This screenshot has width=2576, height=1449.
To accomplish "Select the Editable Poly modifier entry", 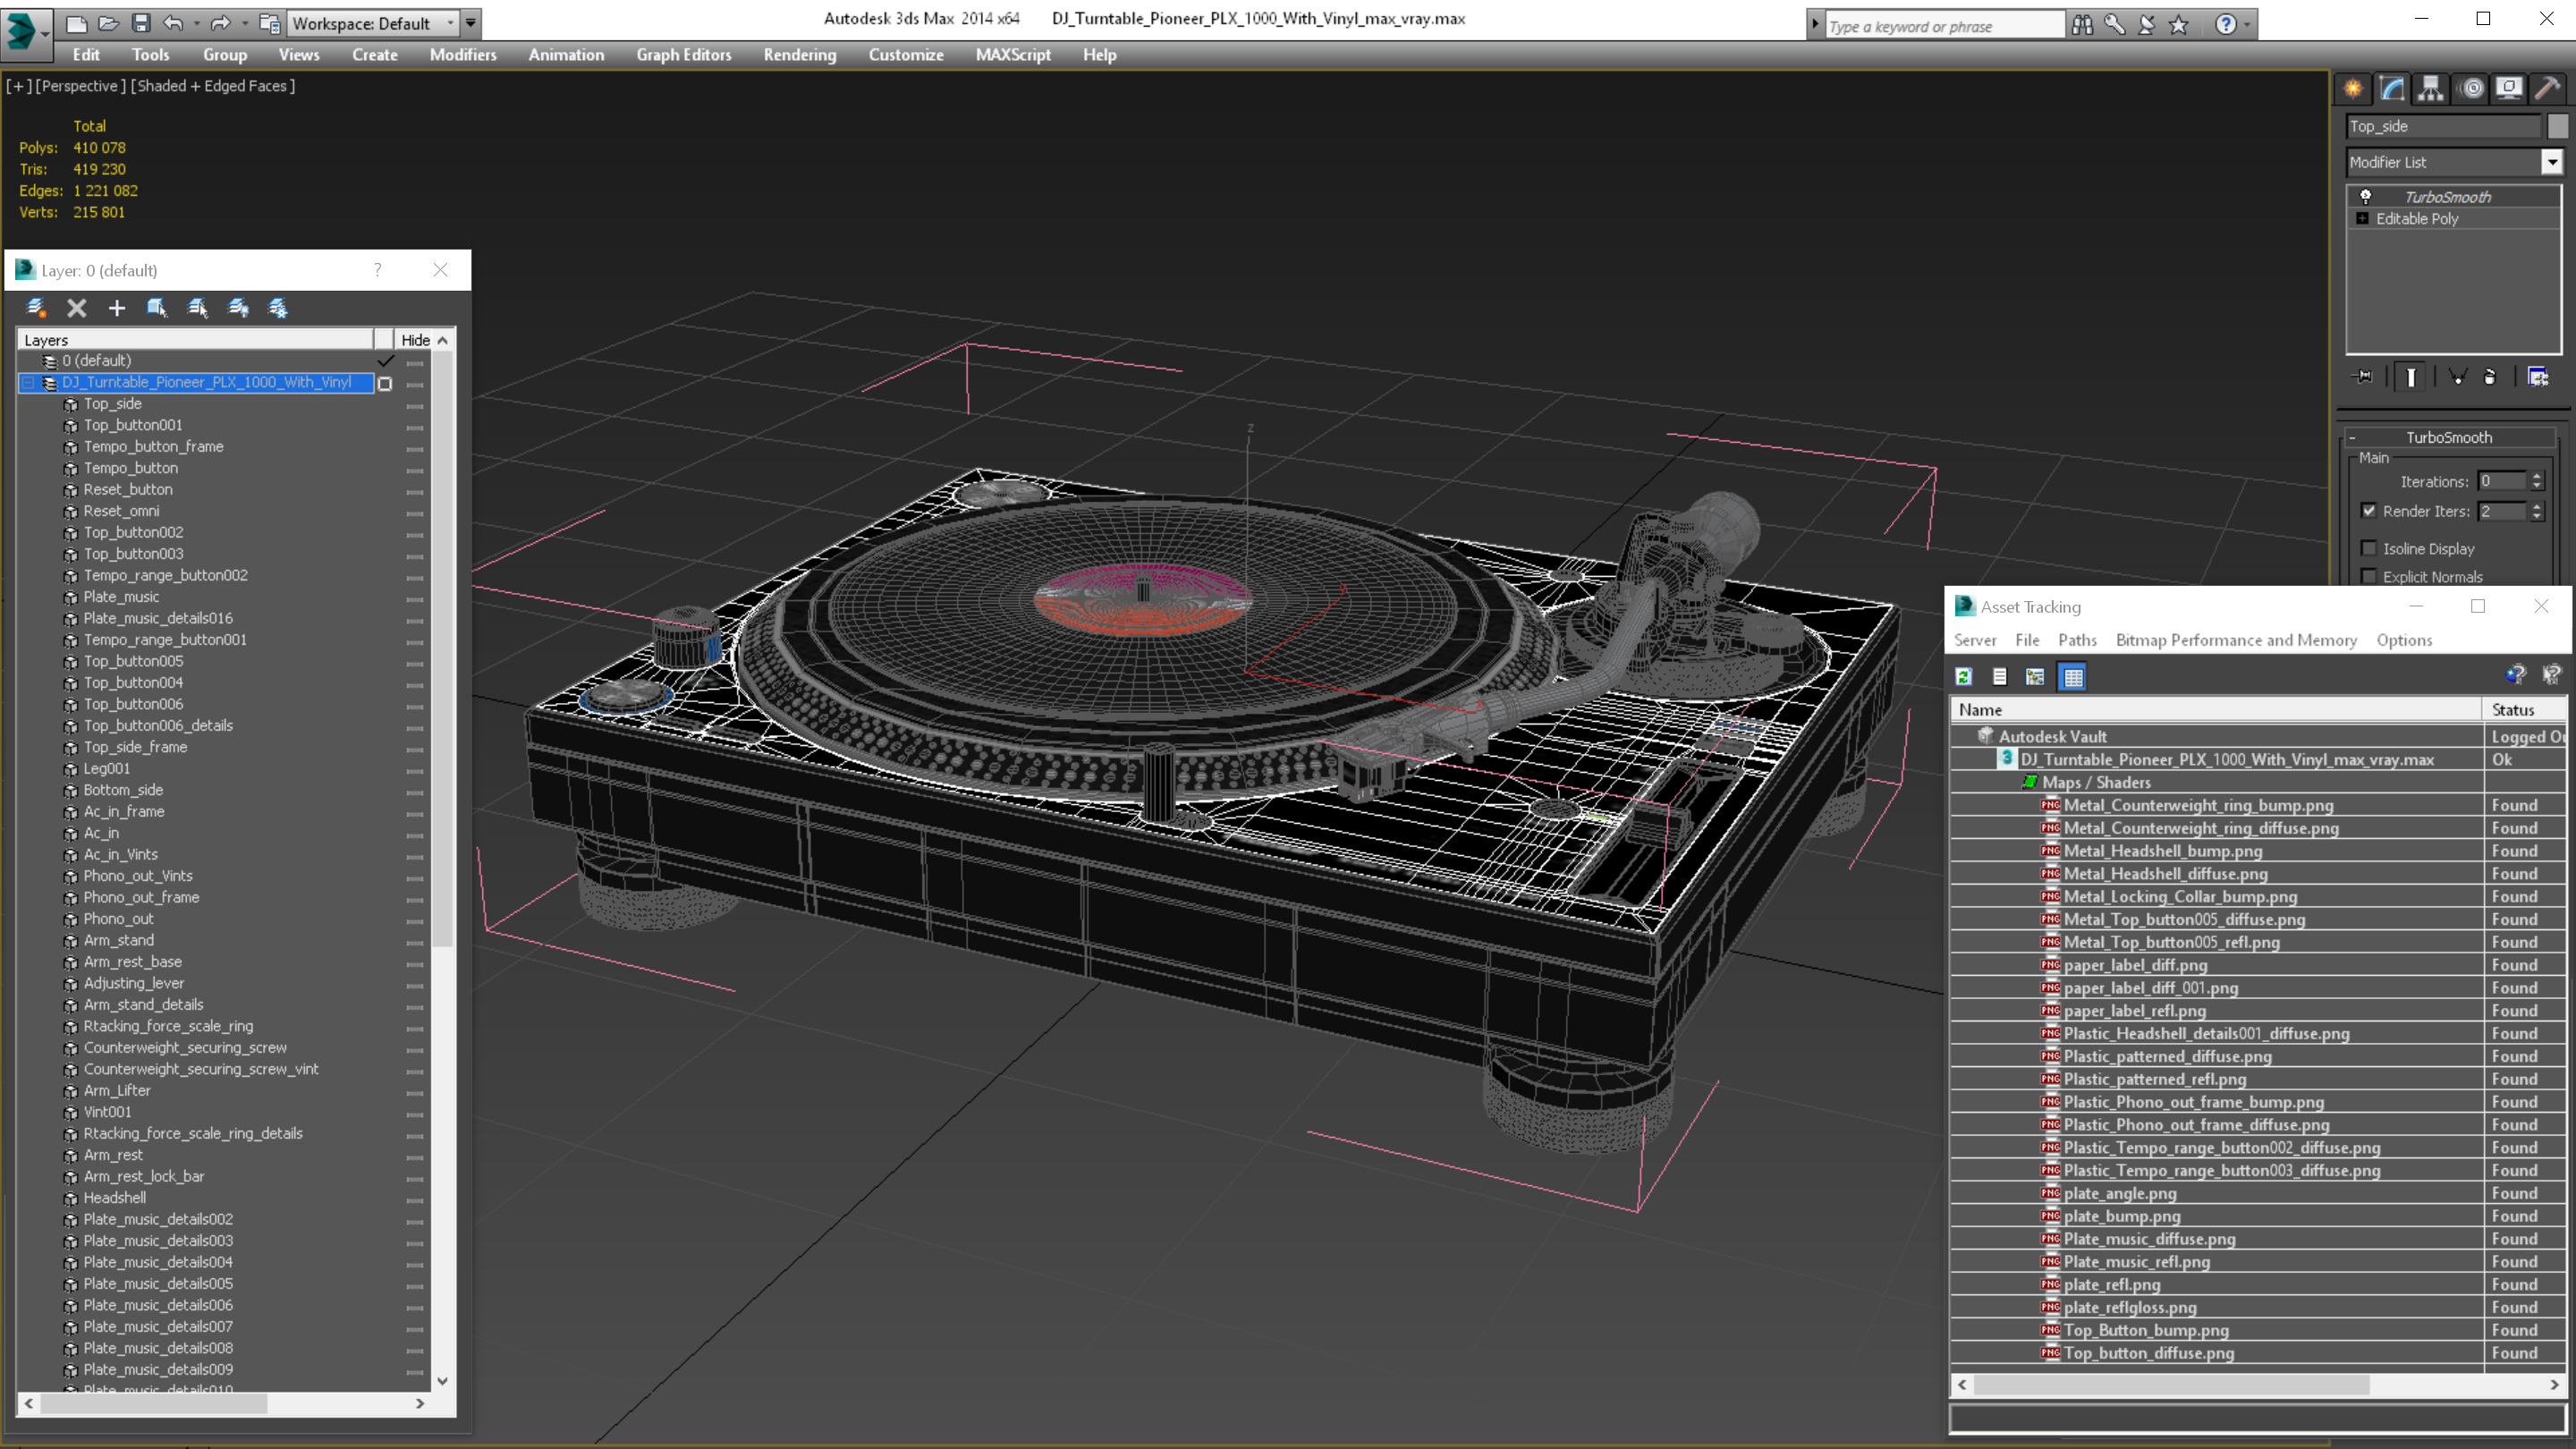I will click(2416, 219).
